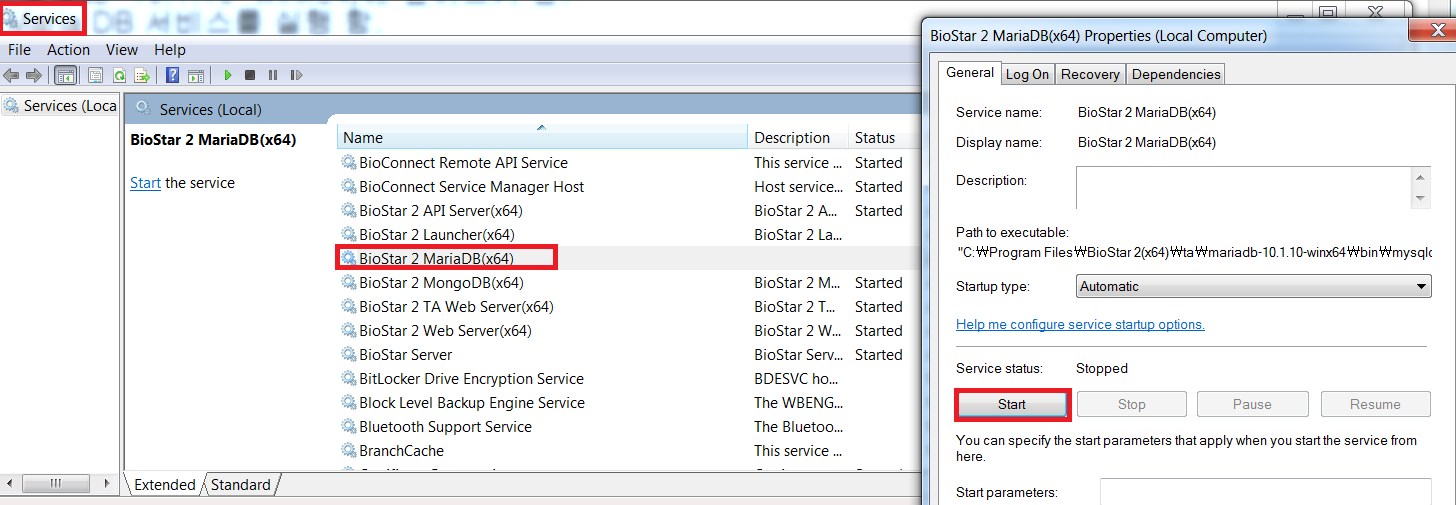
Task: Click the gear icon beside BioStar 2 MongoDB(x64)
Action: [348, 283]
